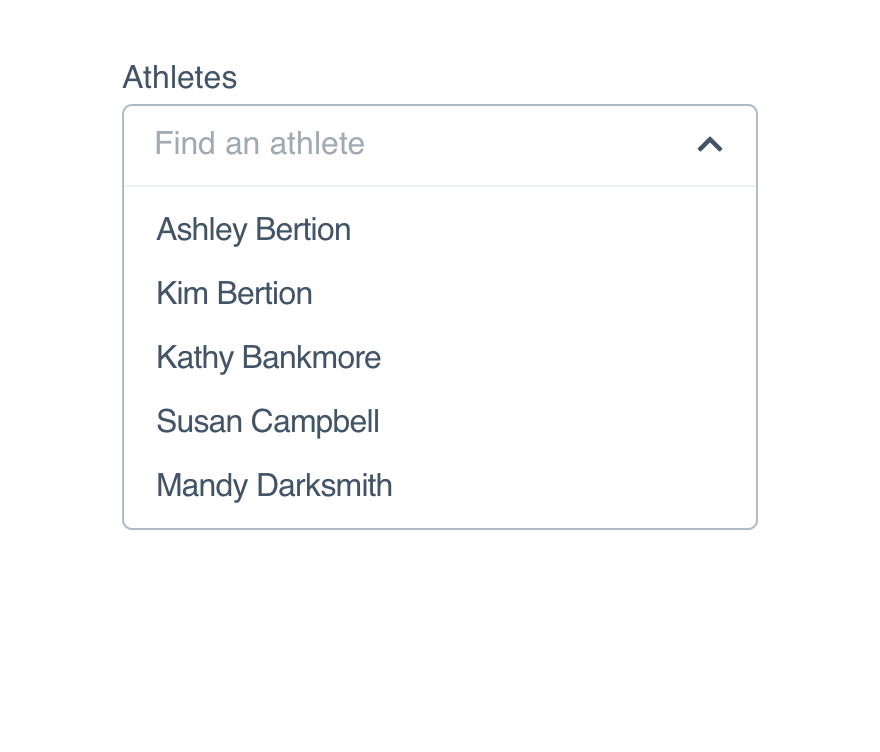Click the empty area right of Kathy Bankmore's row
The image size is (880, 752).
(x=568, y=357)
